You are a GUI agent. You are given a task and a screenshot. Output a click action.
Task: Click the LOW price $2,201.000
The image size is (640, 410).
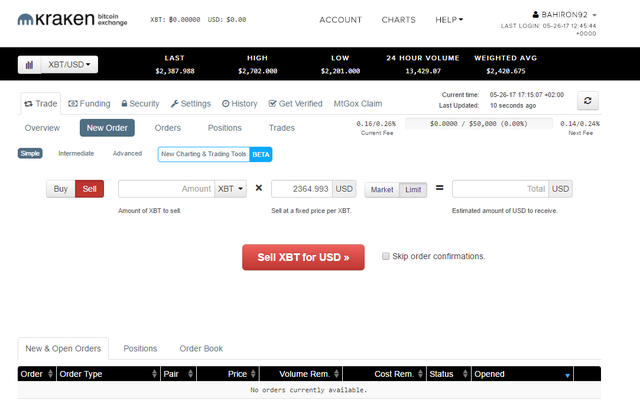pos(340,71)
